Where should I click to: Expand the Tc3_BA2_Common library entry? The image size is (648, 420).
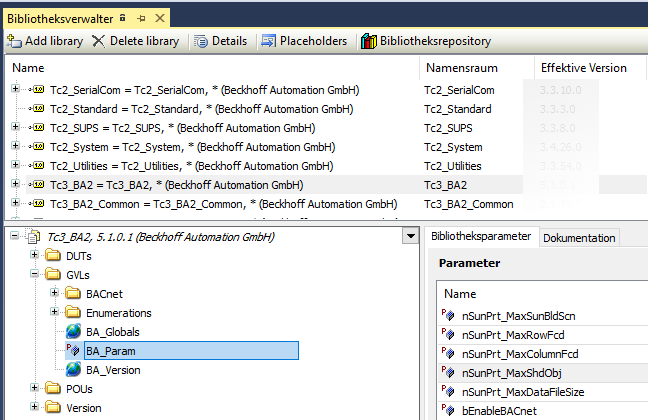click(15, 203)
